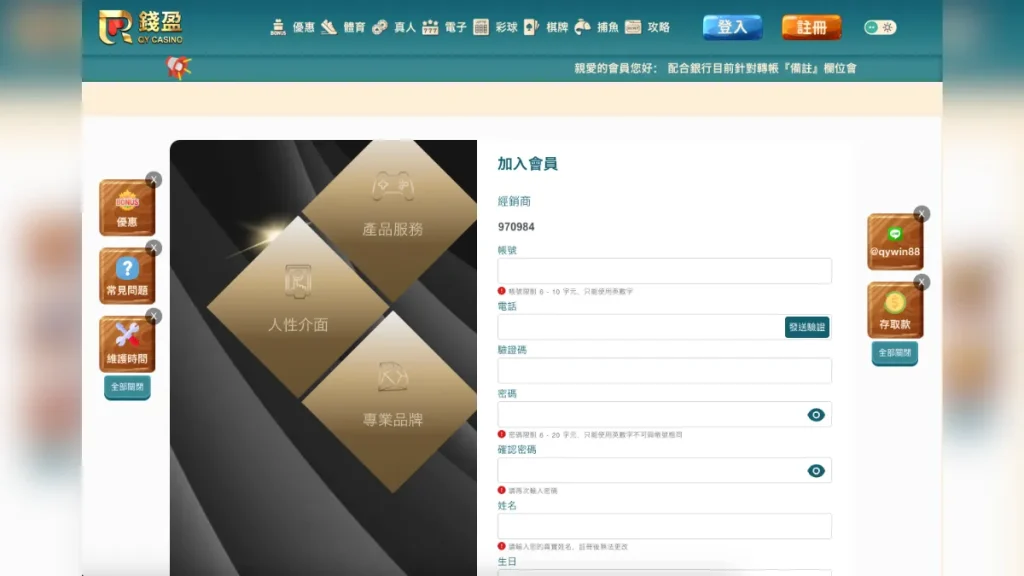Viewport: 1024px width, 576px height.
Task: Open the 體育 sports menu
Action: click(x=344, y=27)
